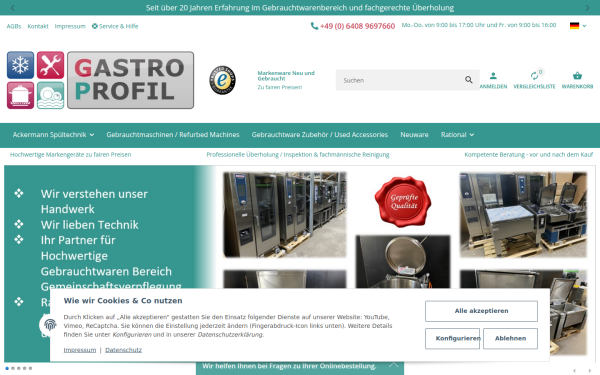Expand Ackermann Spültechnik menu

53,135
